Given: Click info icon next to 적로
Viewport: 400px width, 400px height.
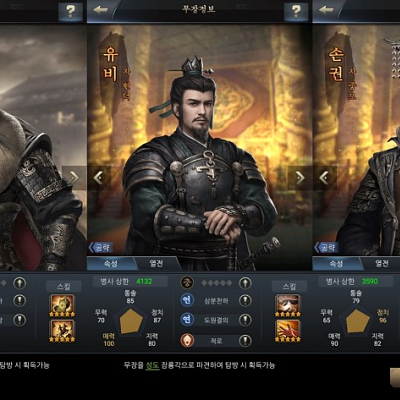Looking at the screenshot, I should [x=245, y=340].
